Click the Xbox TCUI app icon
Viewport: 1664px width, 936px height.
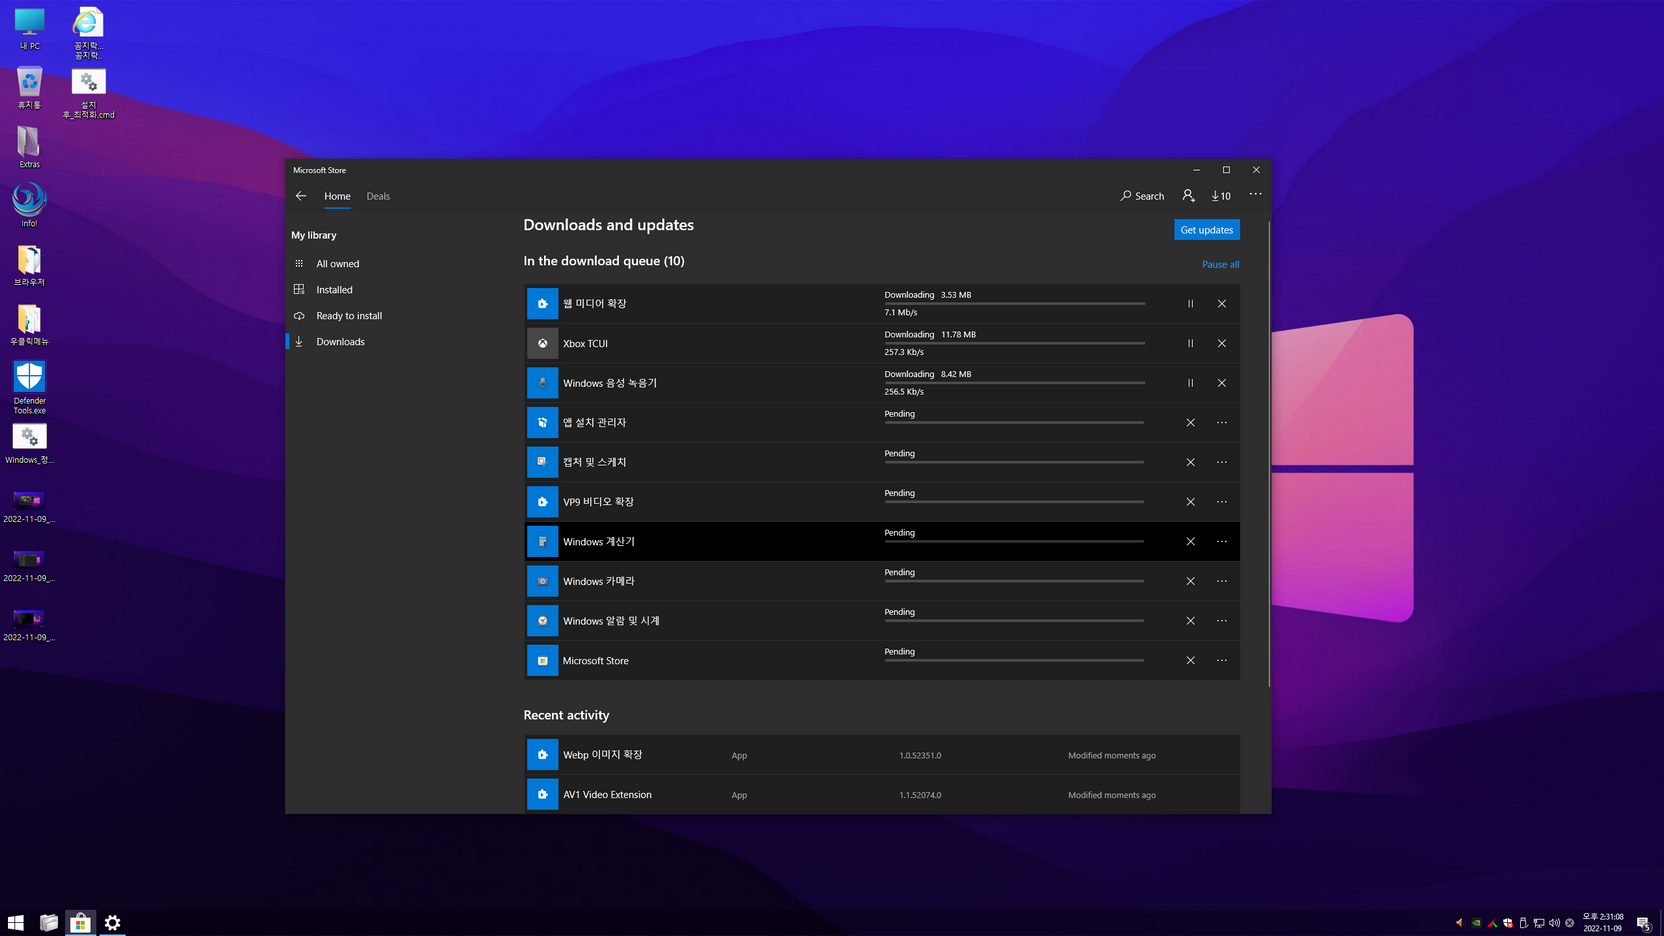[x=542, y=343]
